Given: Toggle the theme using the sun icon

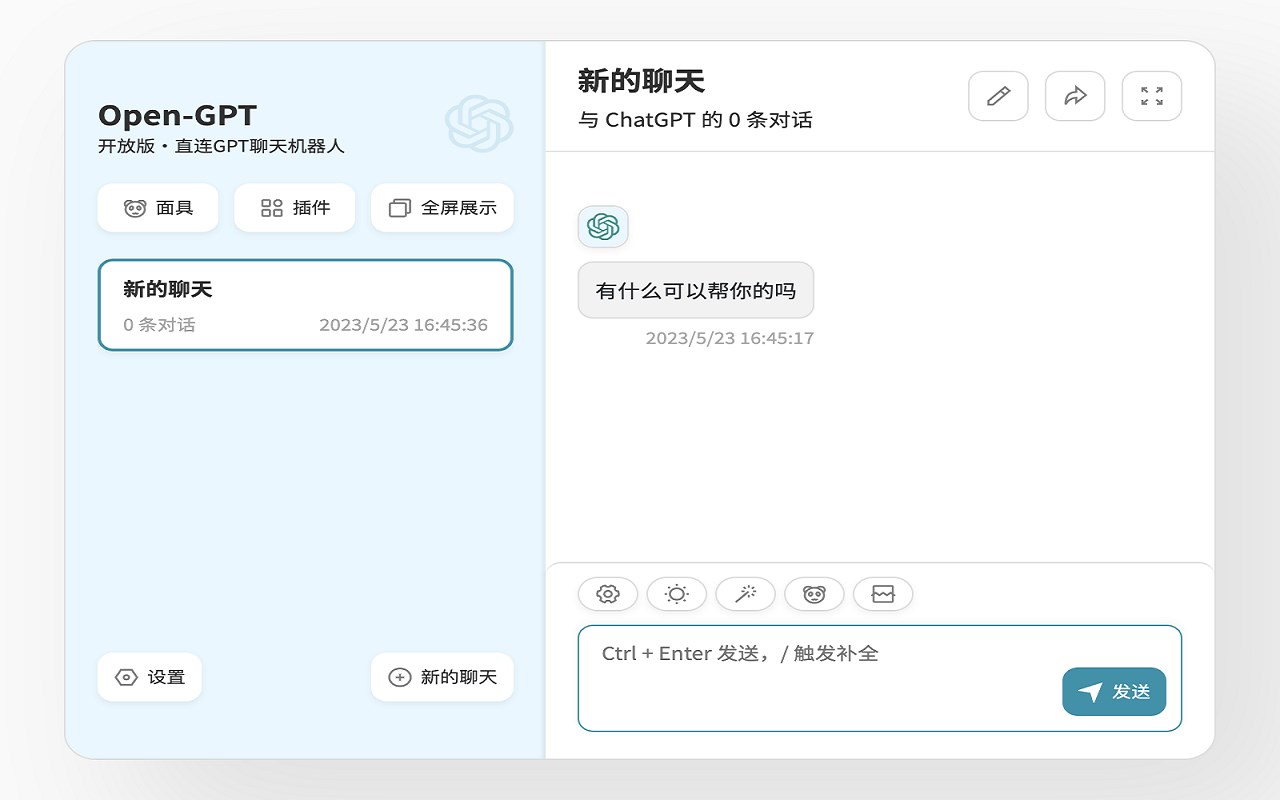Looking at the screenshot, I should 676,593.
